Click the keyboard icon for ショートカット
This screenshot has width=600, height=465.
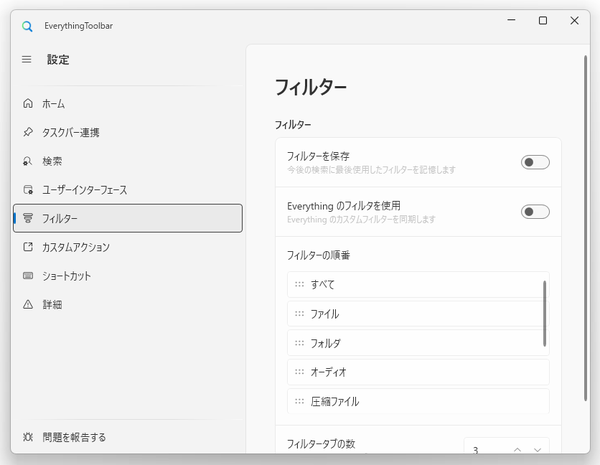click(x=28, y=276)
